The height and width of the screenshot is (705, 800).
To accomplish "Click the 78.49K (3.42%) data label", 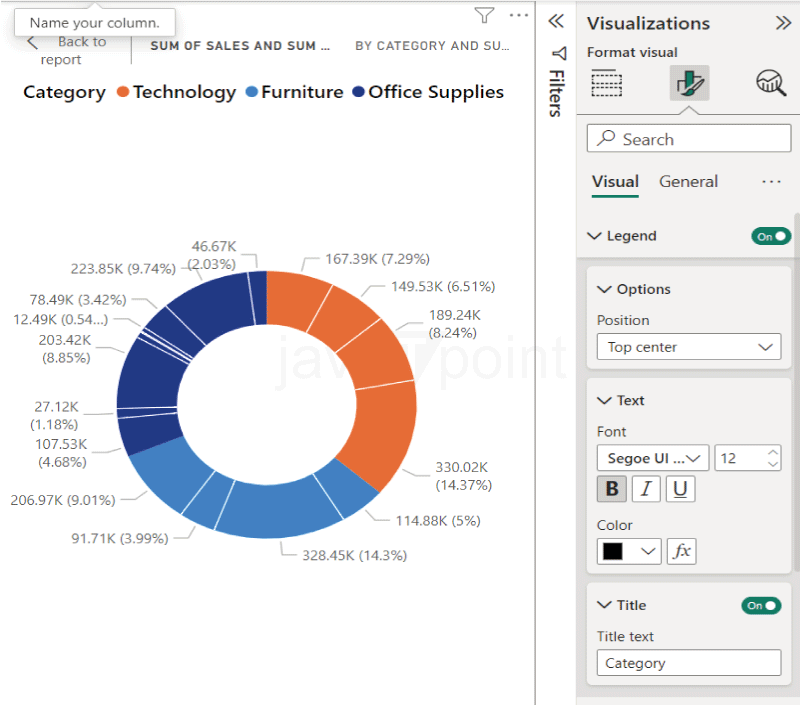I will point(78,299).
